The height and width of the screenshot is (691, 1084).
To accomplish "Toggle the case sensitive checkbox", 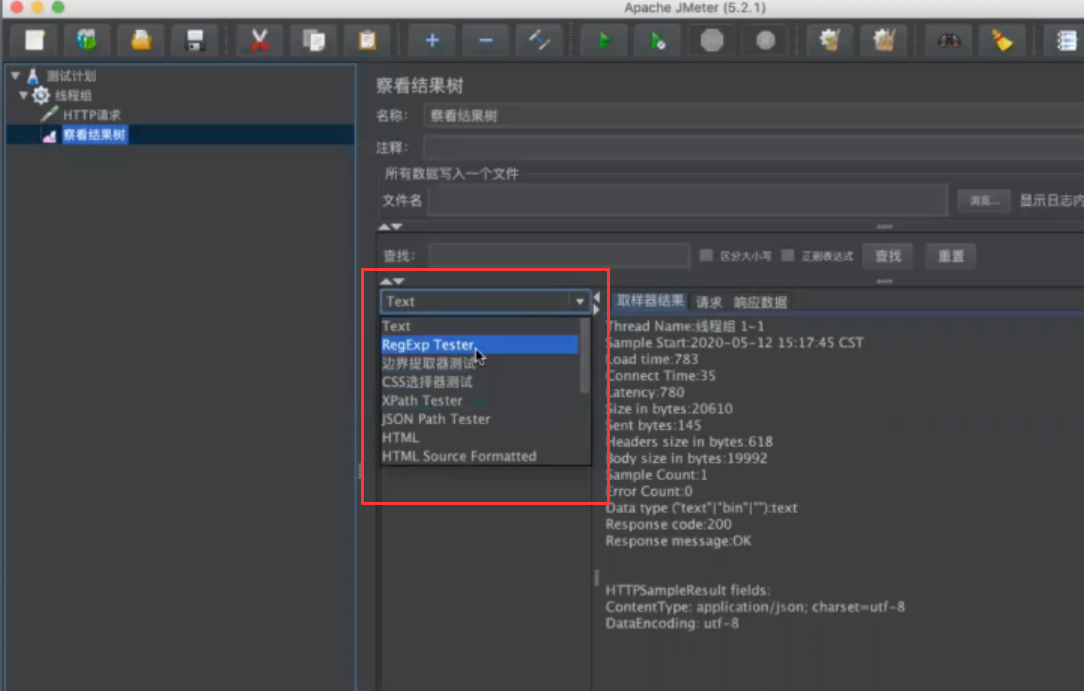I will [706, 256].
